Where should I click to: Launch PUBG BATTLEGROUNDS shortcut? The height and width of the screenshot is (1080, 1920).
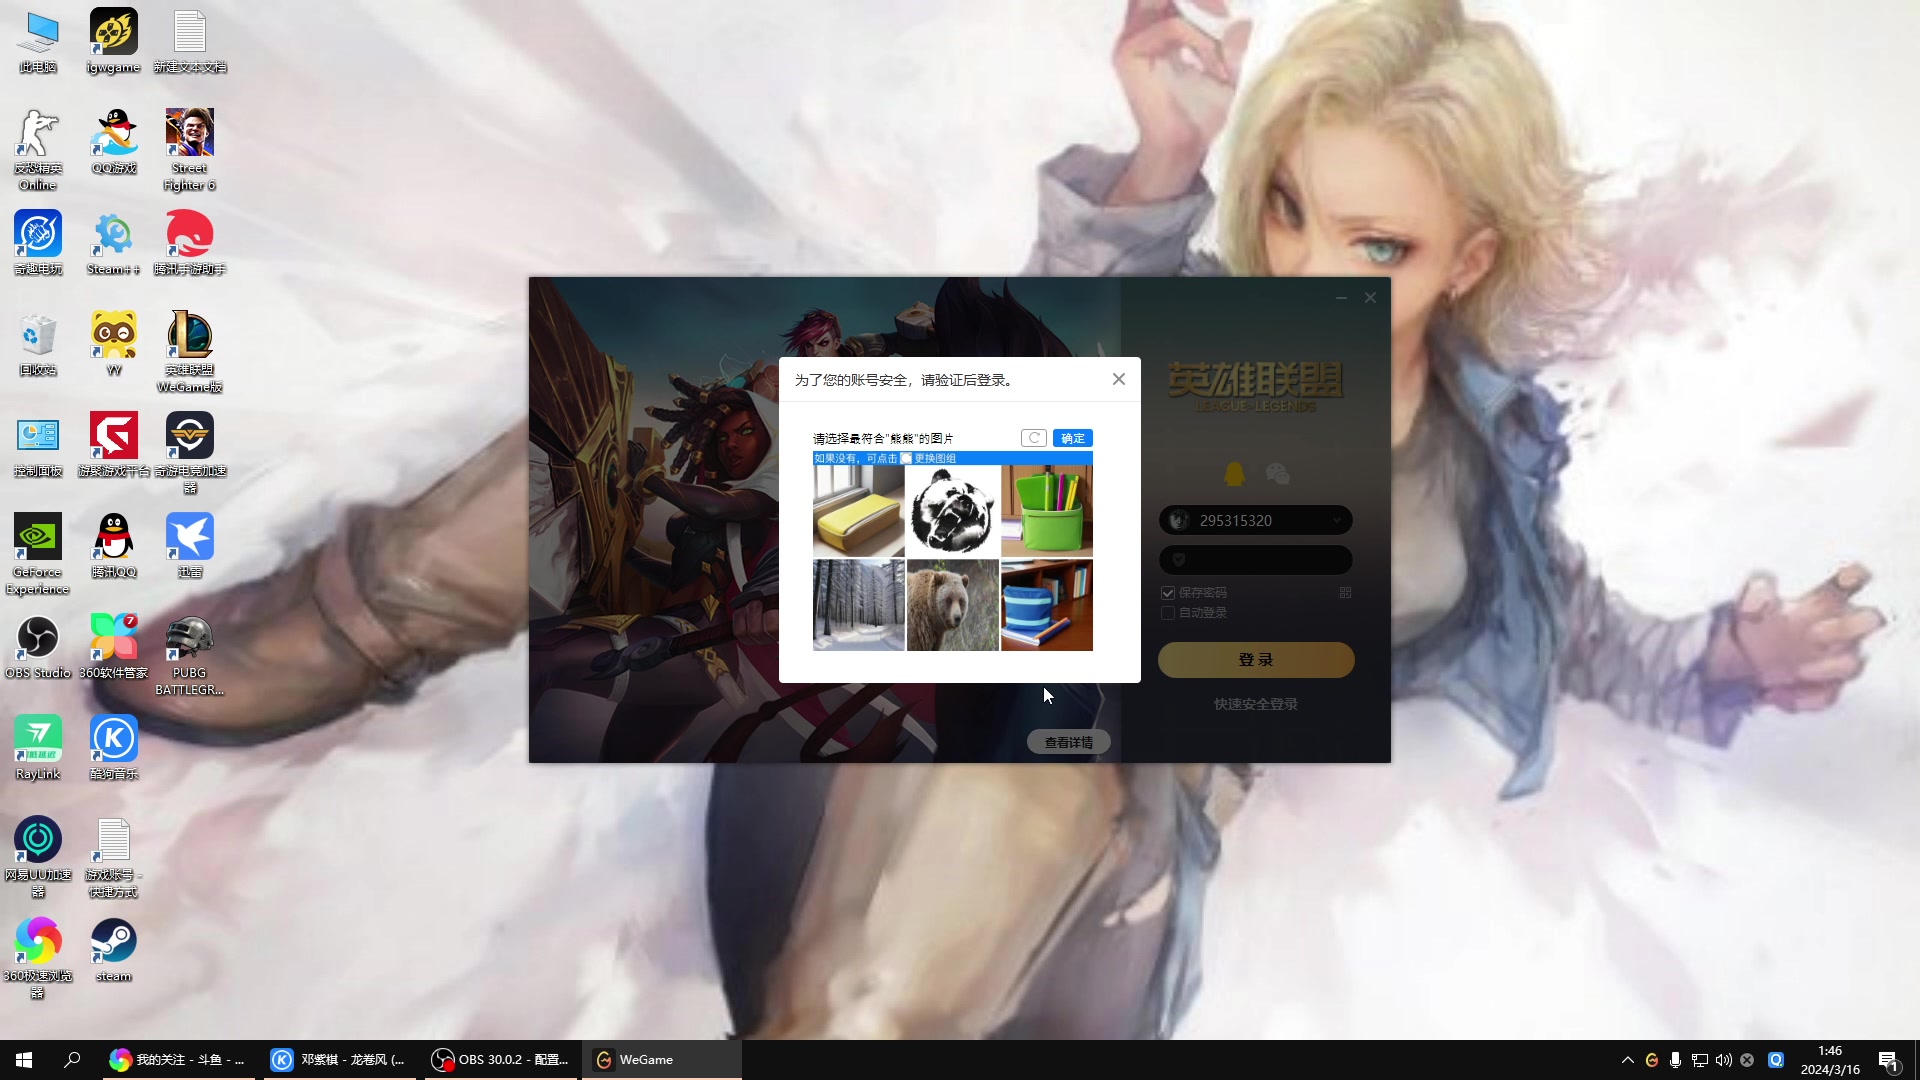point(190,656)
